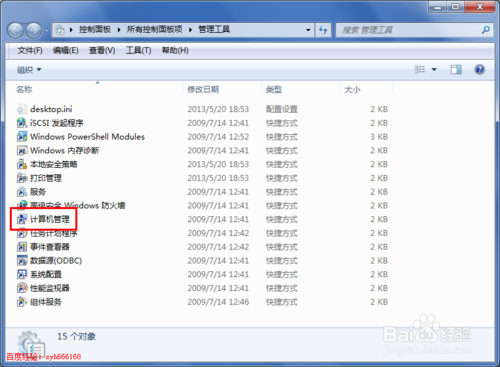Expand arrow after 所有控制面板项 in breadcrumb
The width and height of the screenshot is (500, 367).
click(x=190, y=30)
